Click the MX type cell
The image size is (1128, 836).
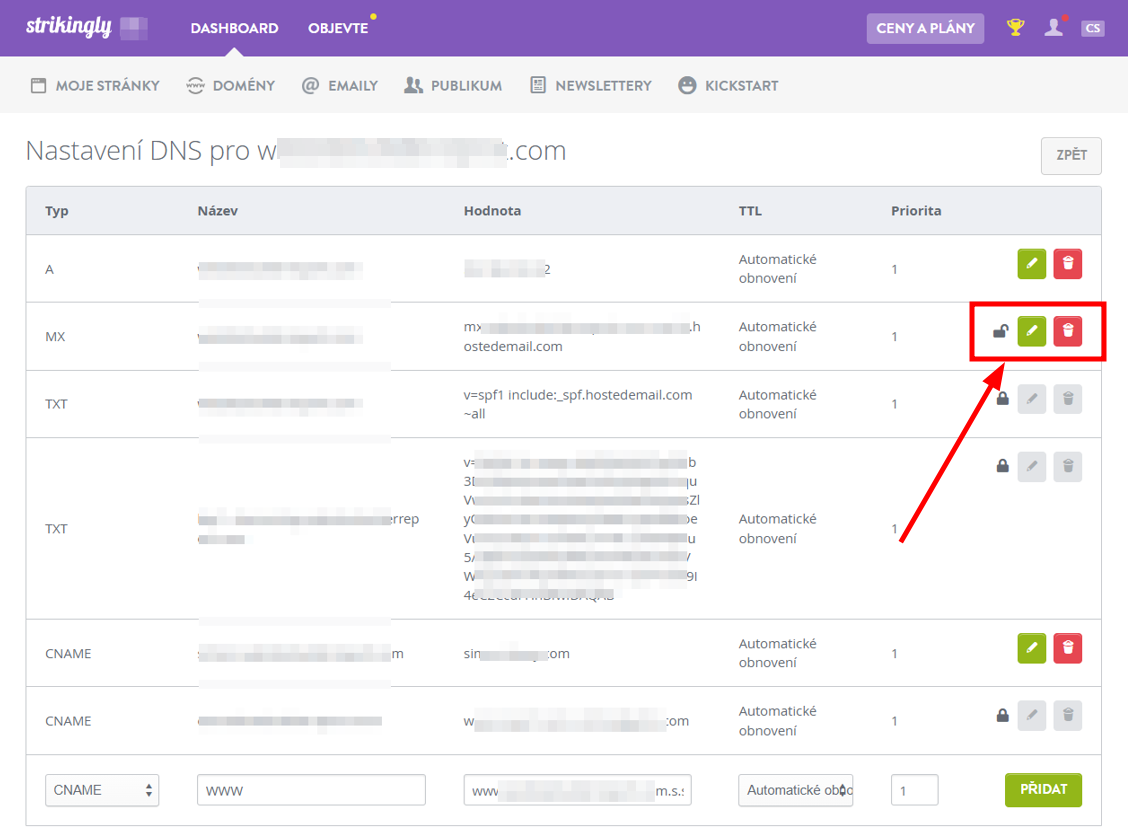coord(55,337)
